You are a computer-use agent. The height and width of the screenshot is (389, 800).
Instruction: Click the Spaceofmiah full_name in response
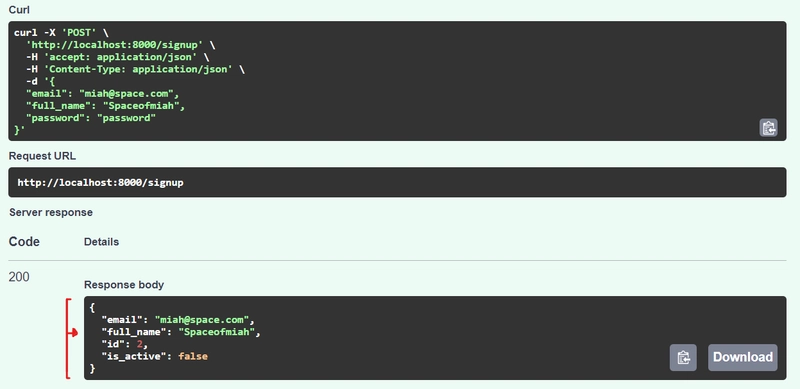(217, 332)
